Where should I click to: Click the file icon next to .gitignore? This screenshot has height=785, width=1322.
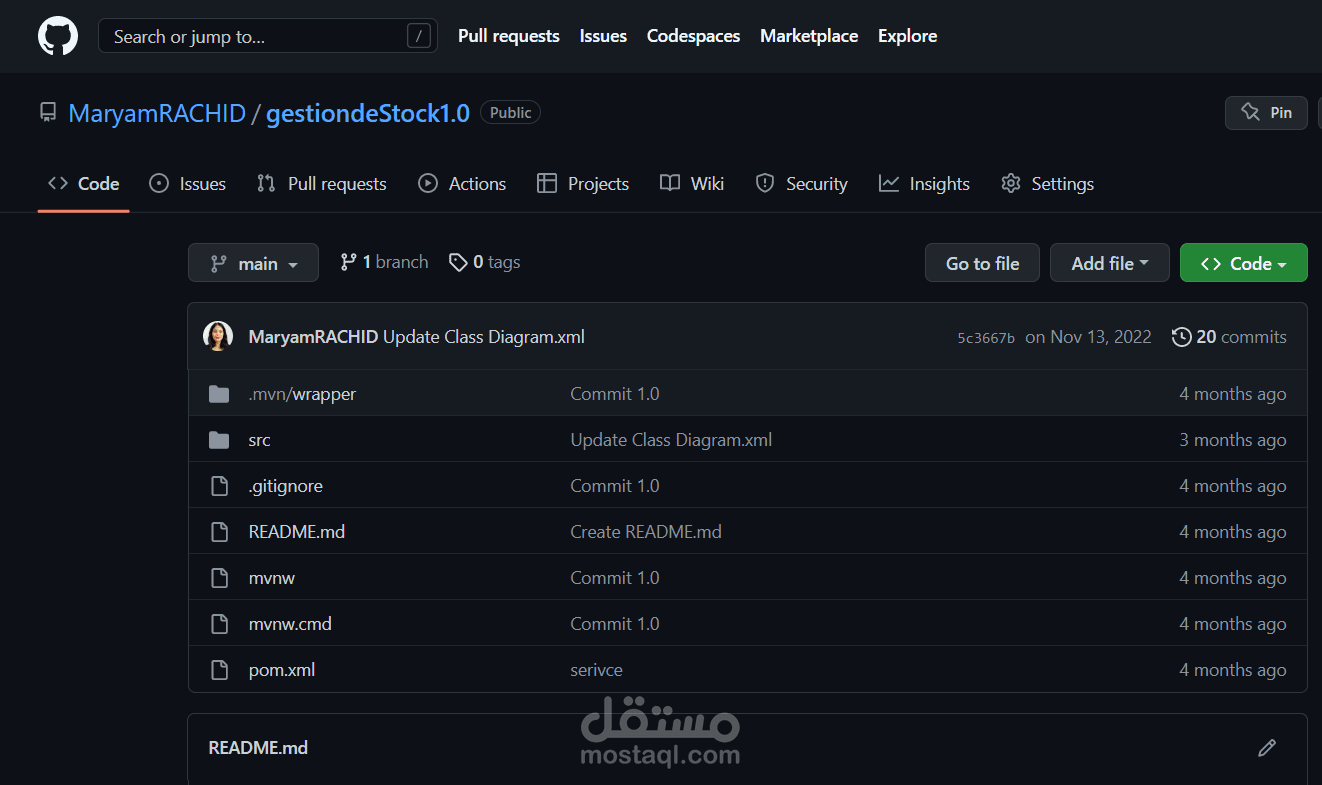pyautogui.click(x=219, y=486)
